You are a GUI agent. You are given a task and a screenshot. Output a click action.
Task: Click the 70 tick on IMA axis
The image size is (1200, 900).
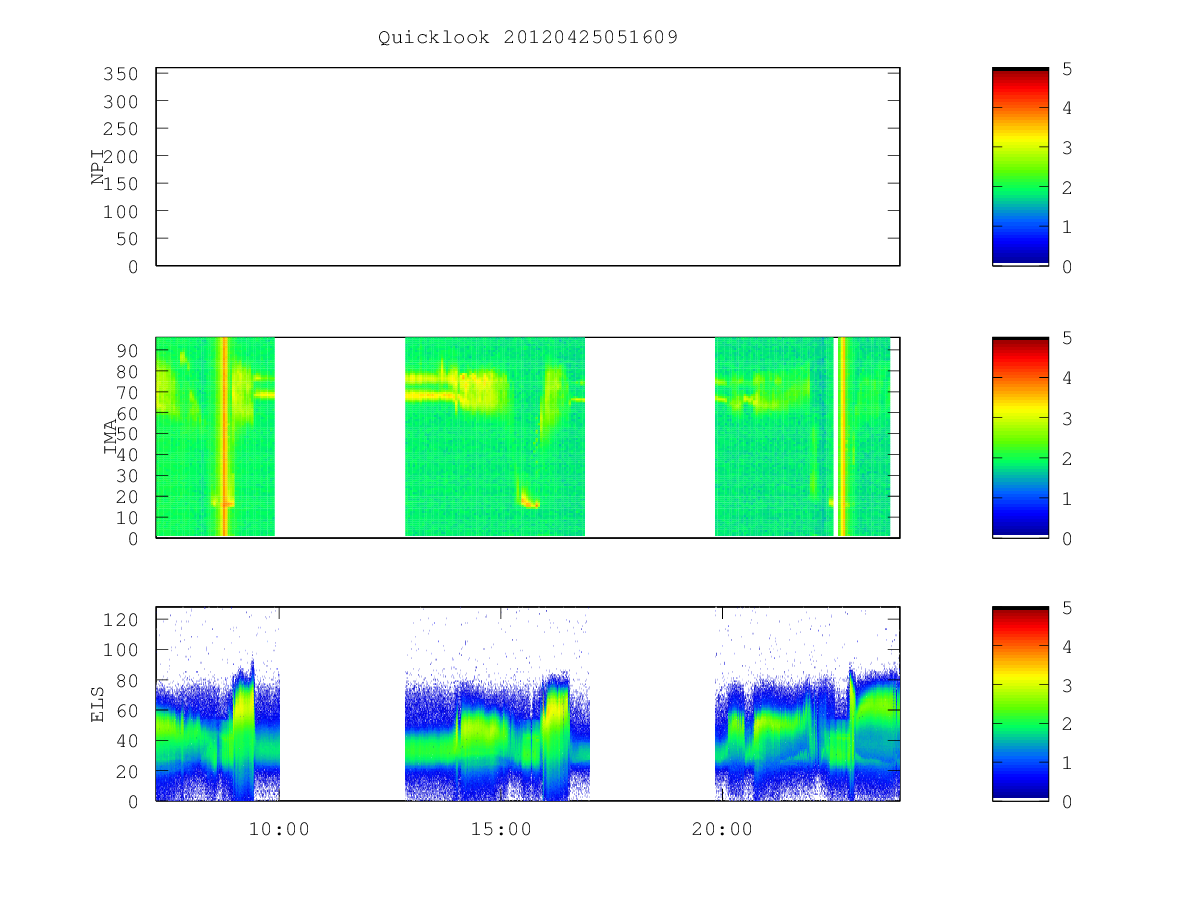[127, 392]
